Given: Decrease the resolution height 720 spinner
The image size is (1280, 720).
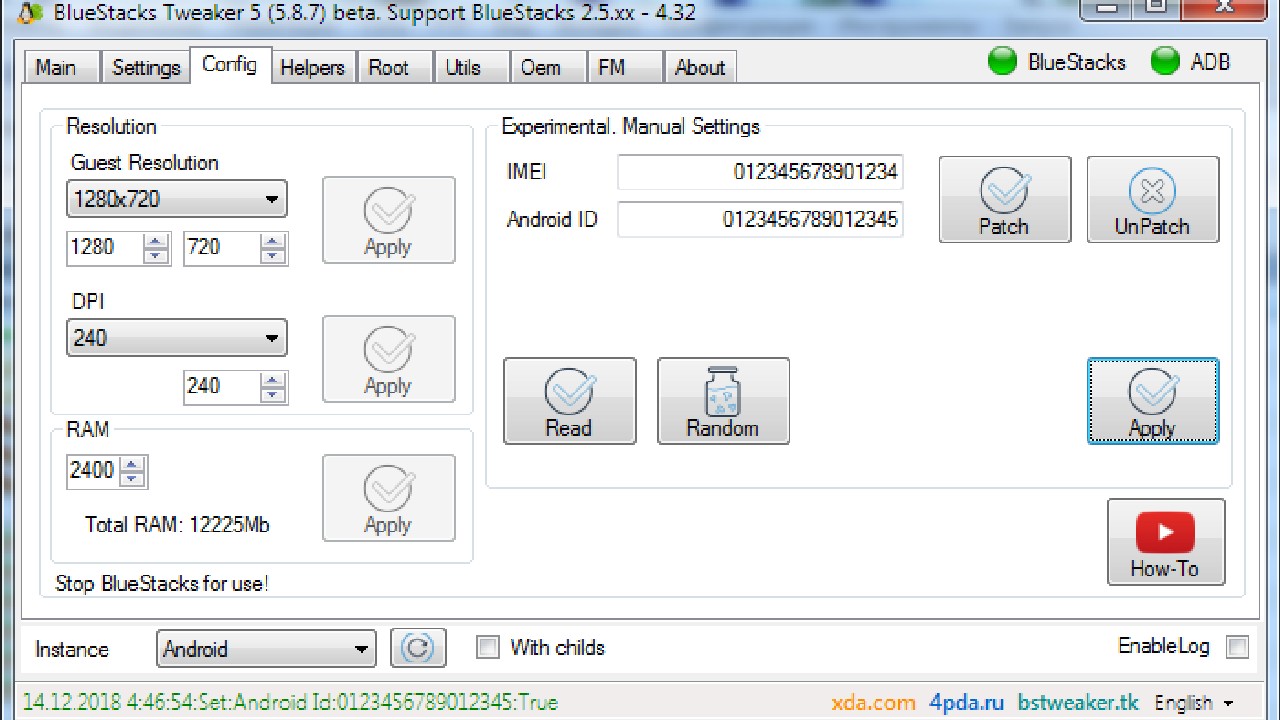Looking at the screenshot, I should pyautogui.click(x=273, y=256).
